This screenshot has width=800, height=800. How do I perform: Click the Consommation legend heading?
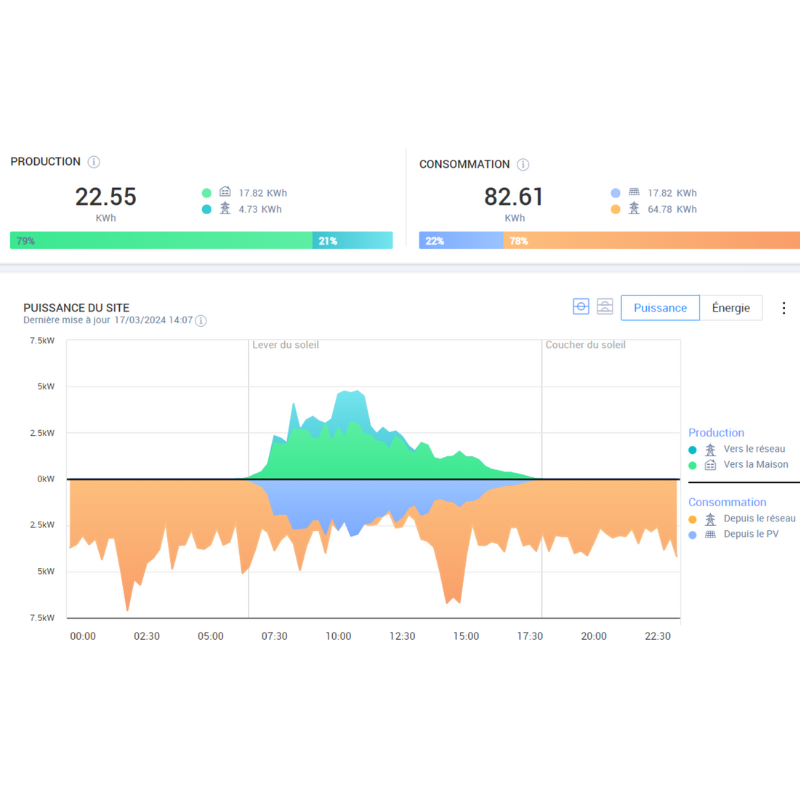click(727, 502)
